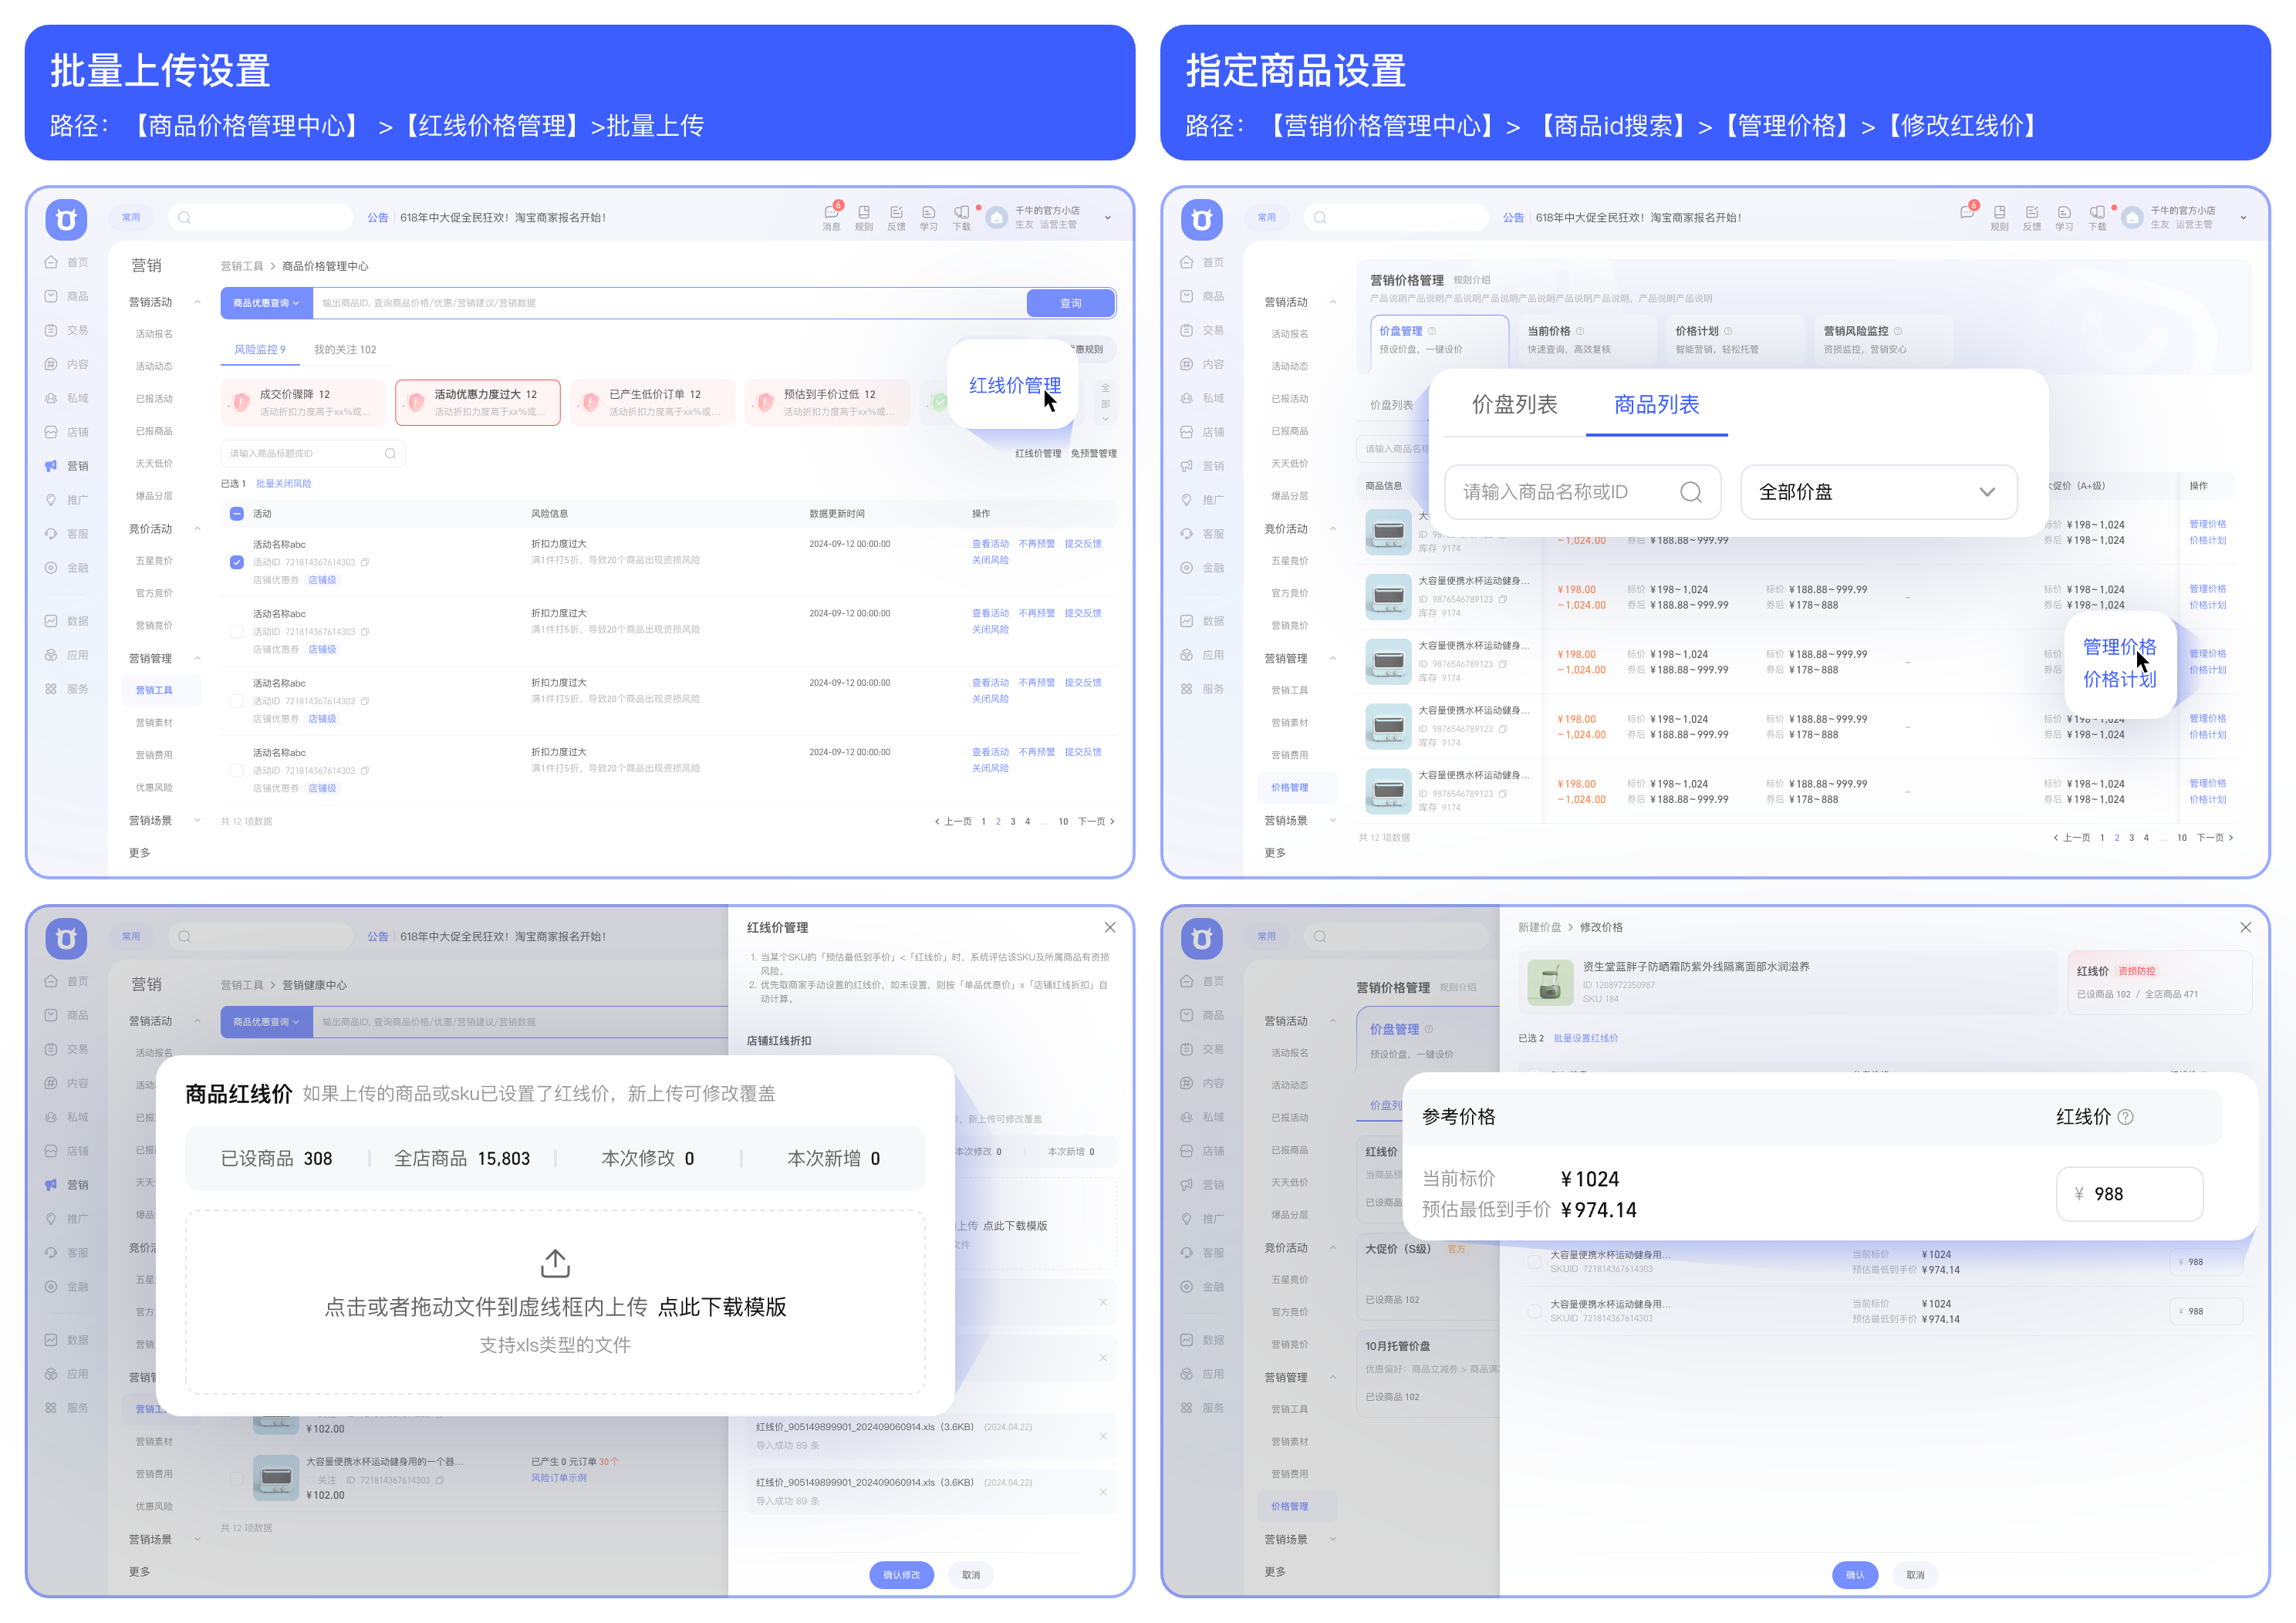Click 批量关闭风险 link
The width and height of the screenshot is (2296, 1623).
[x=284, y=484]
